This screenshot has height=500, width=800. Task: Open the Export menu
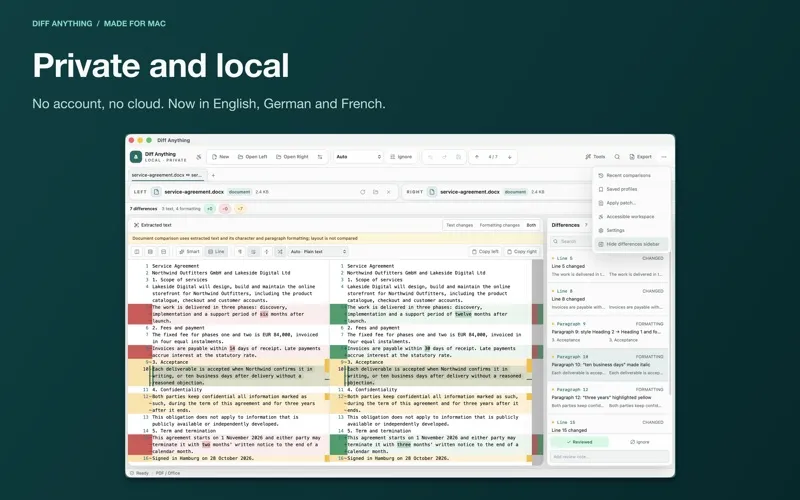click(640, 157)
